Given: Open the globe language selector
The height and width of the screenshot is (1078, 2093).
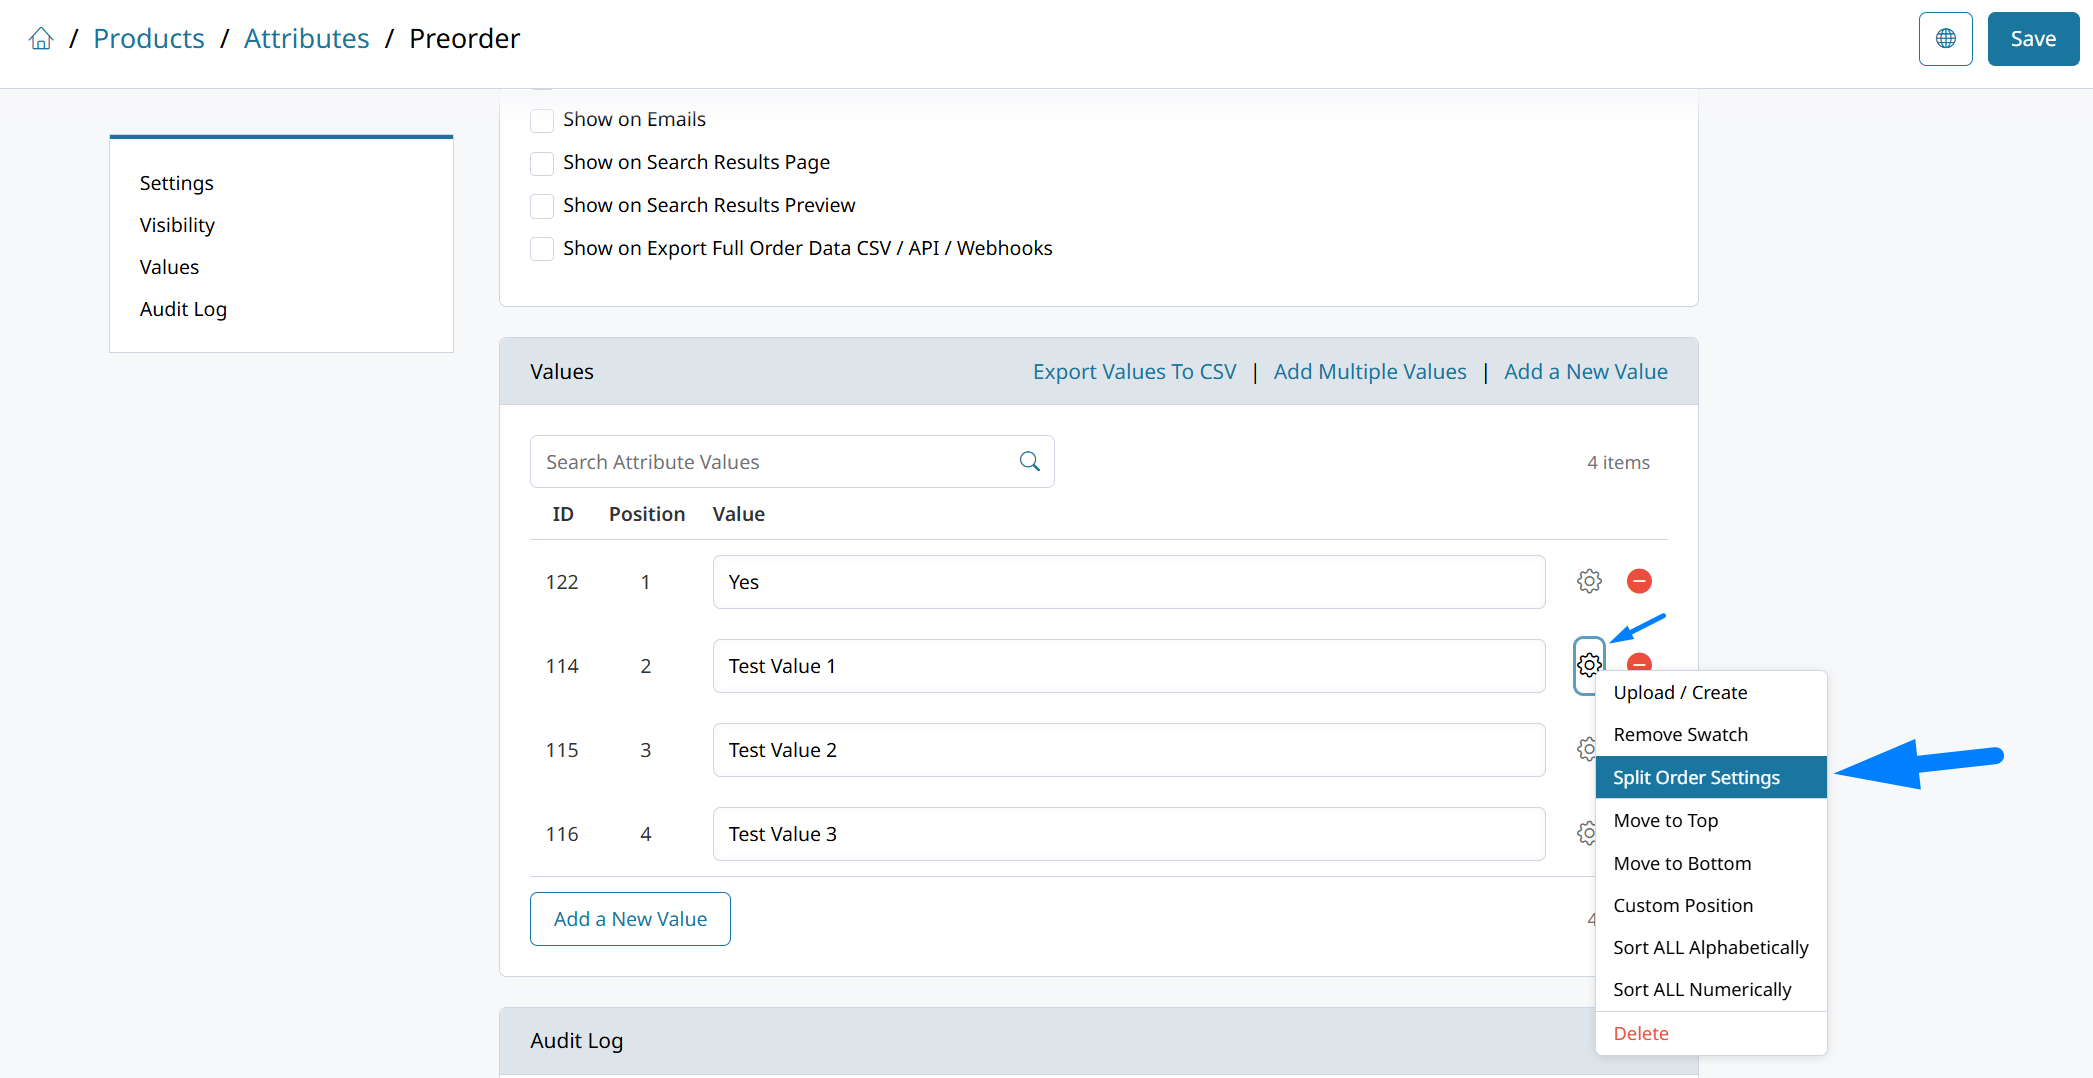Looking at the screenshot, I should [1945, 39].
